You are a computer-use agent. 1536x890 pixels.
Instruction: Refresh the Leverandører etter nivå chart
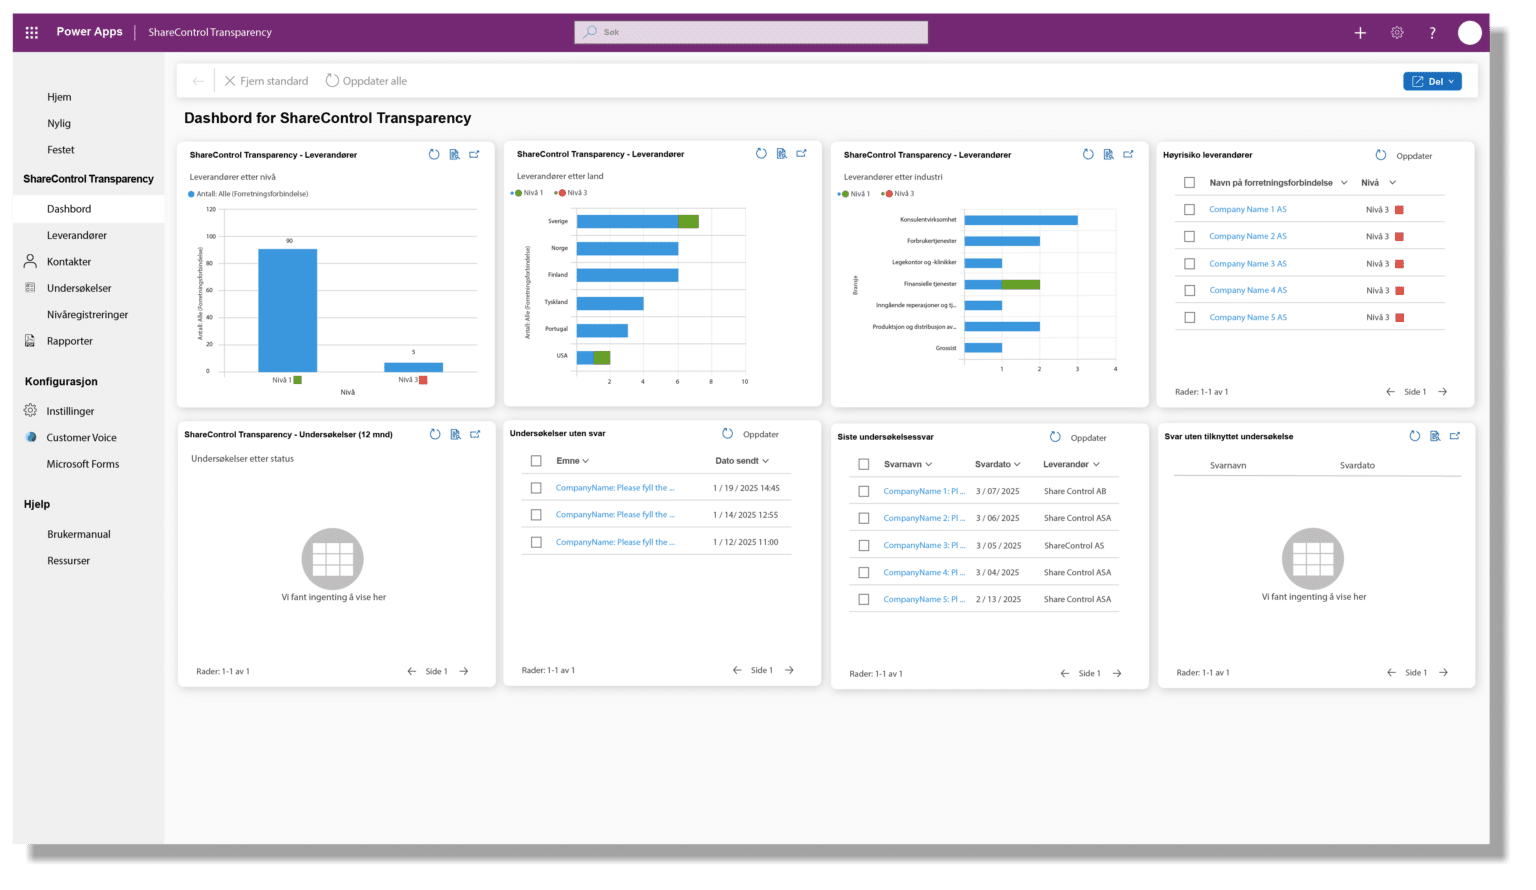[435, 154]
